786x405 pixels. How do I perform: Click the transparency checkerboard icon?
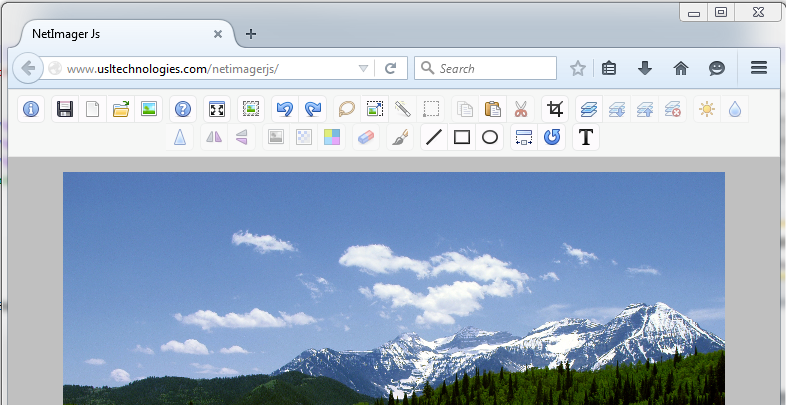click(x=304, y=137)
